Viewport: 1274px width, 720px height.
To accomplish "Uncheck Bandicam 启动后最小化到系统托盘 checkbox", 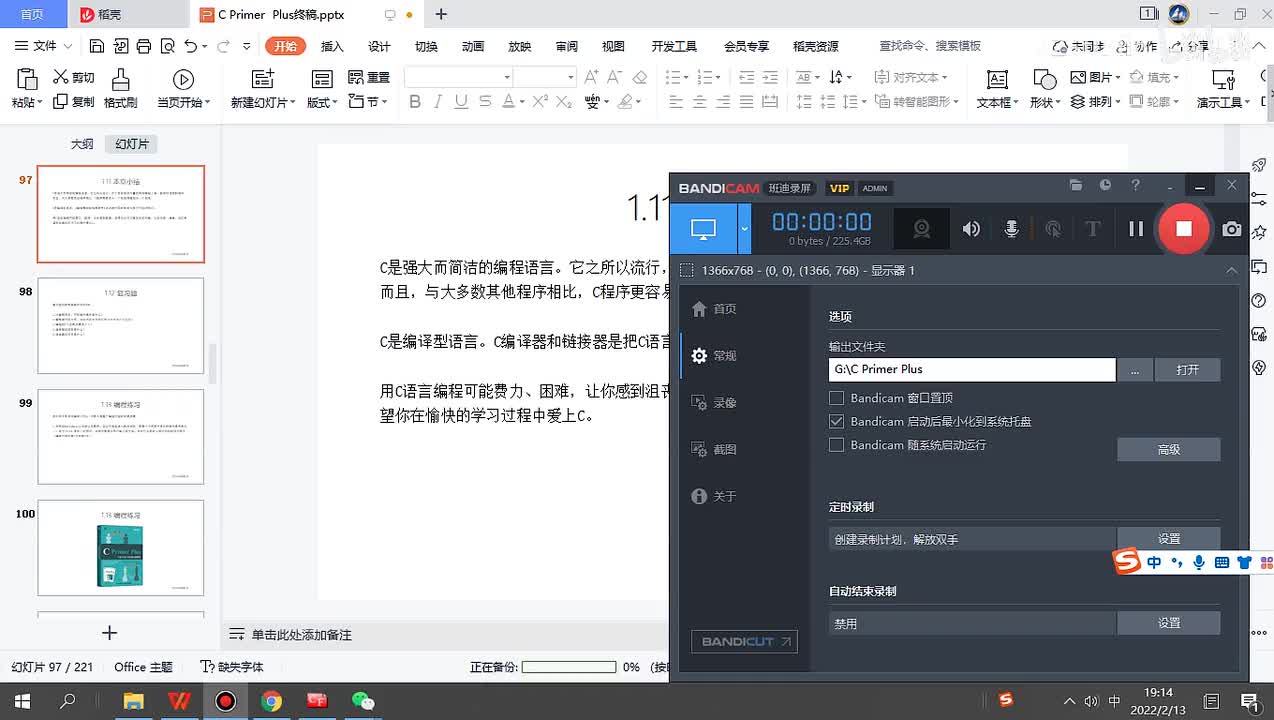I will point(837,421).
